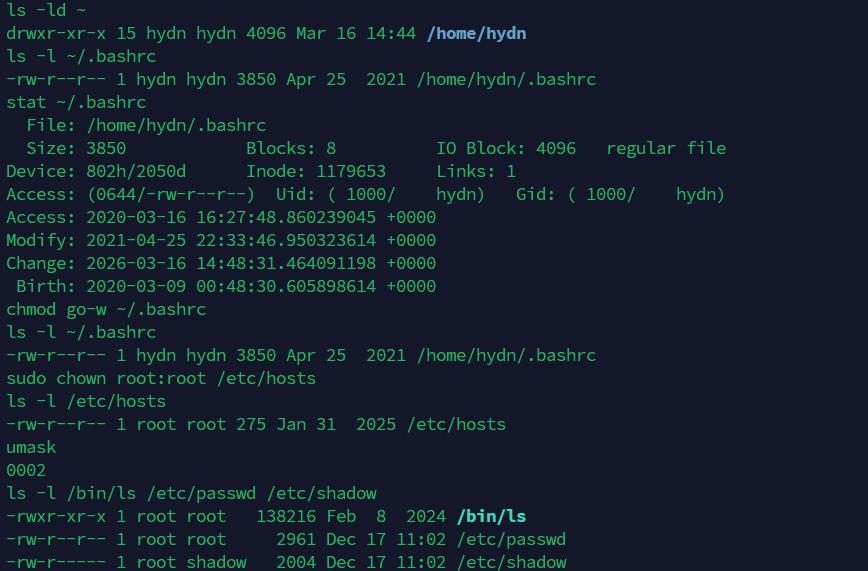Click the "Inode: 1179653" number
868x571 pixels.
coord(316,171)
